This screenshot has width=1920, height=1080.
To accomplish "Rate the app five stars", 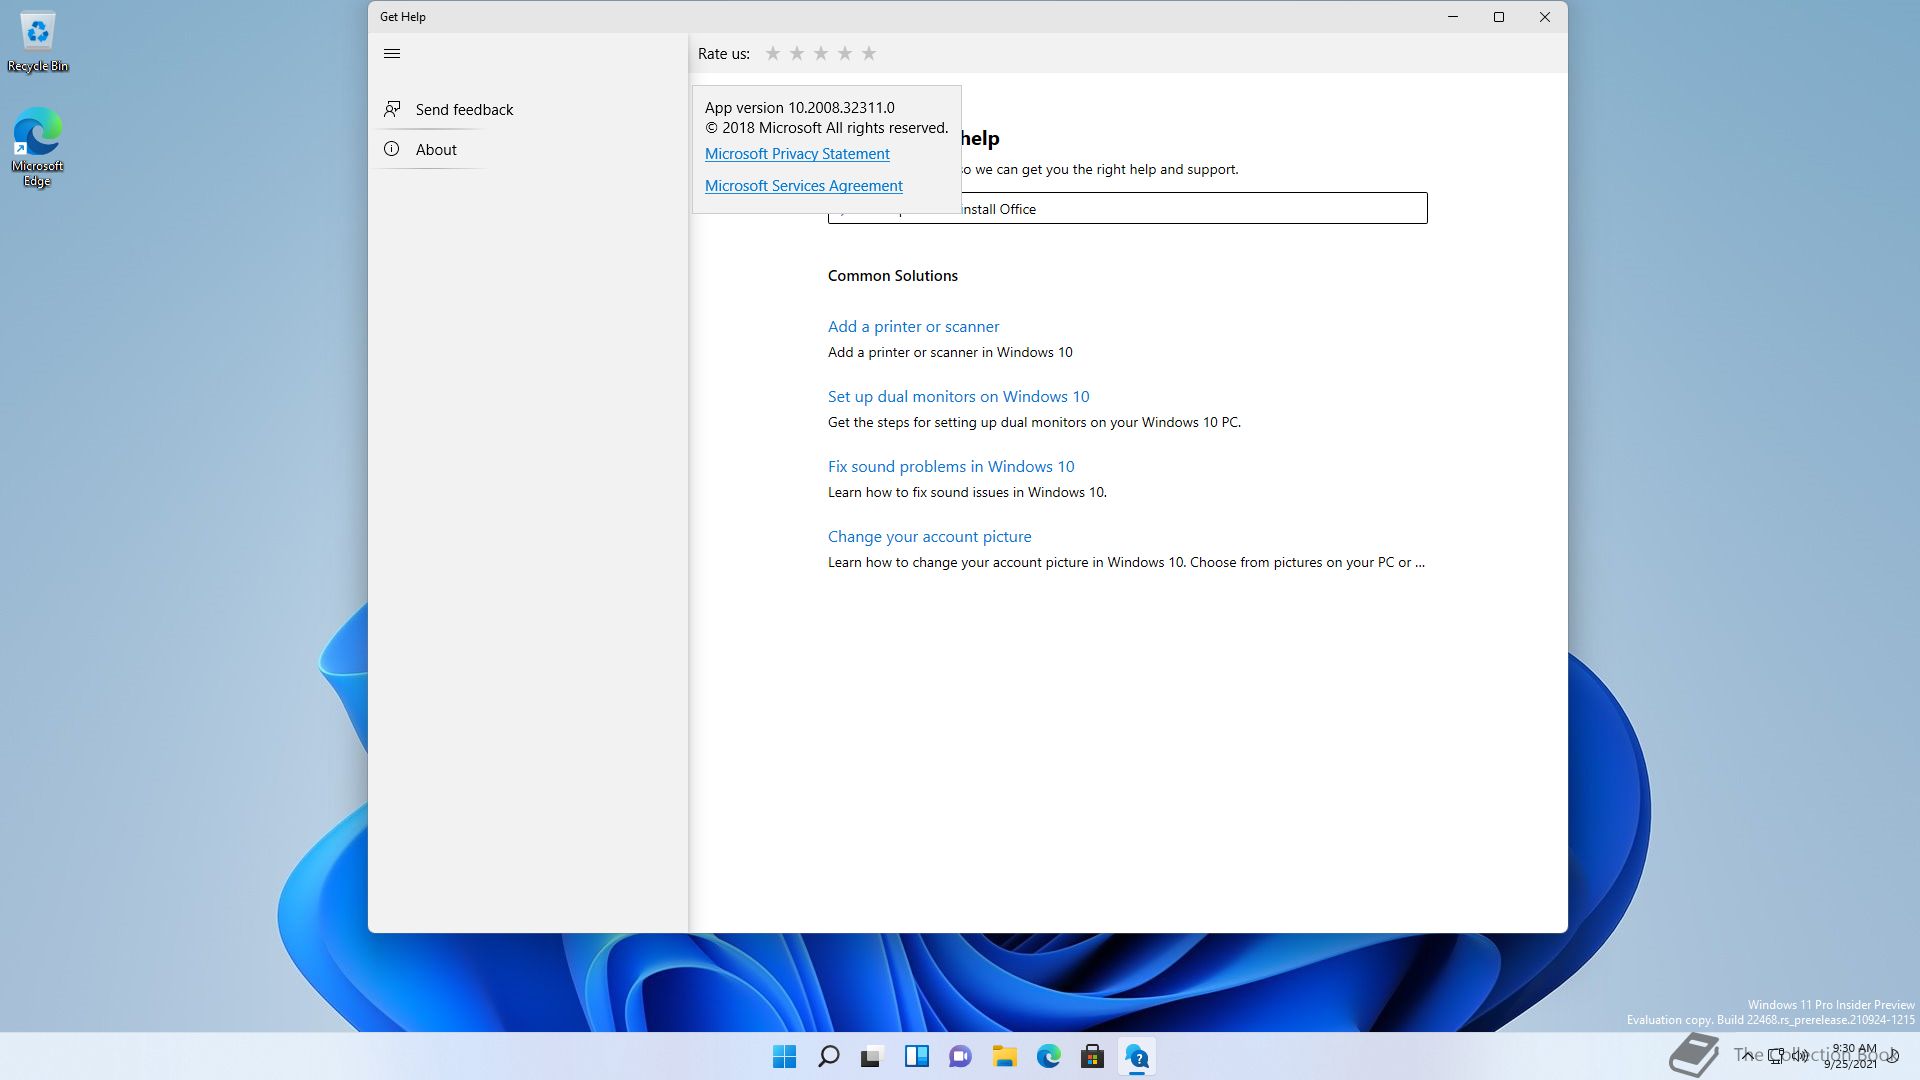I will tap(869, 54).
